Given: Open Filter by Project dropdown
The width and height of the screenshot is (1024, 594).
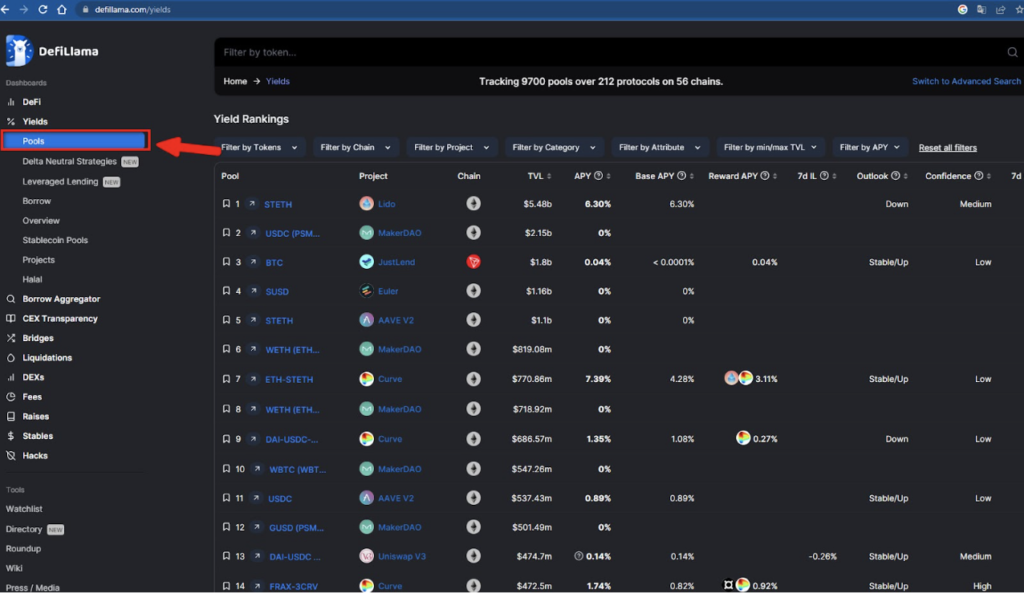Looking at the screenshot, I should (x=452, y=148).
